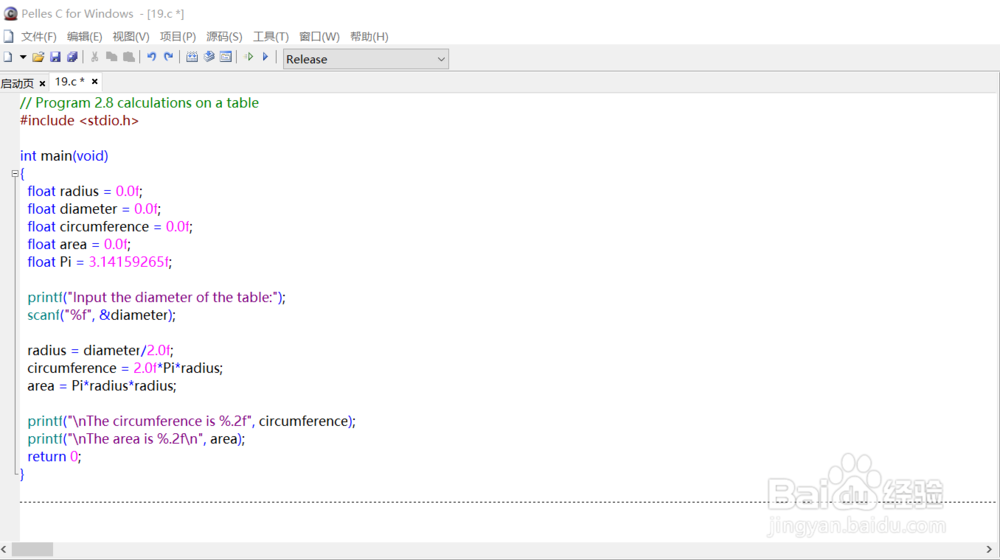
Task: Open the 工具(T) menu
Action: (x=270, y=36)
